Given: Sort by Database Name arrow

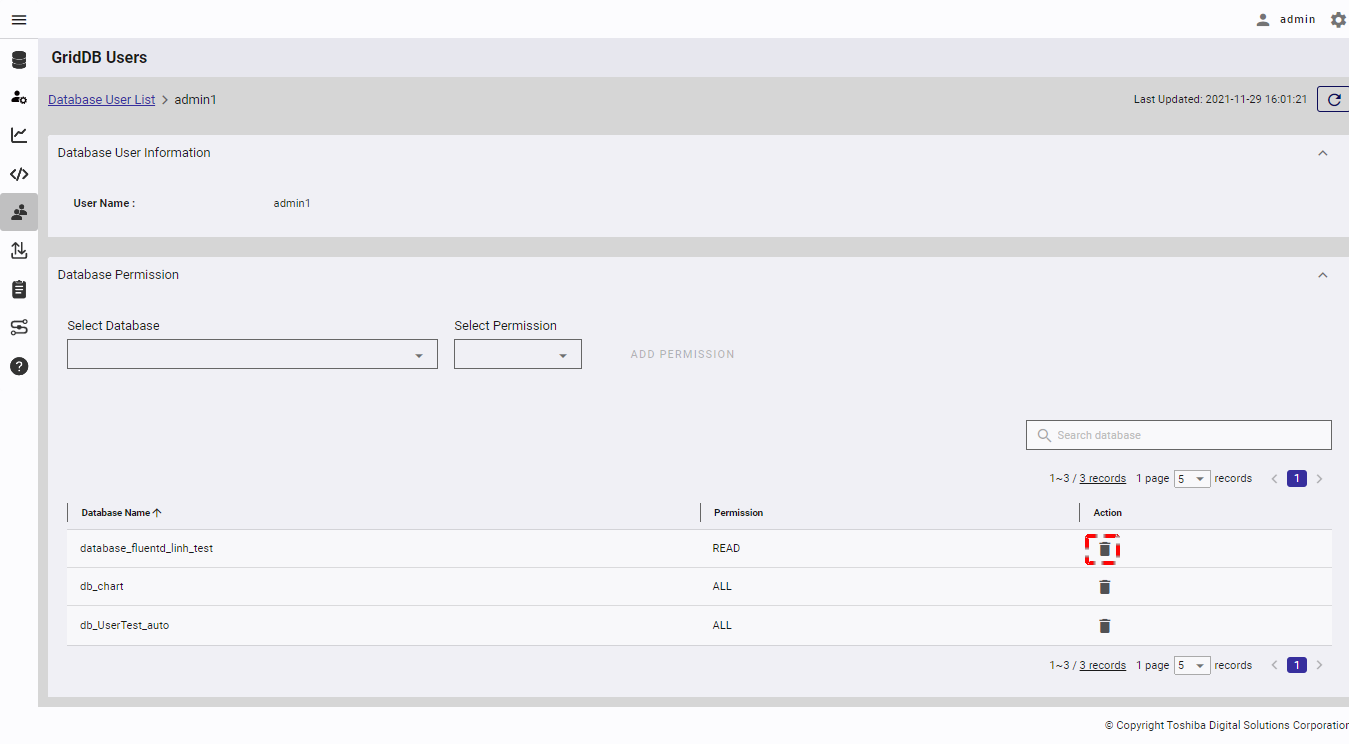Looking at the screenshot, I should 157,513.
